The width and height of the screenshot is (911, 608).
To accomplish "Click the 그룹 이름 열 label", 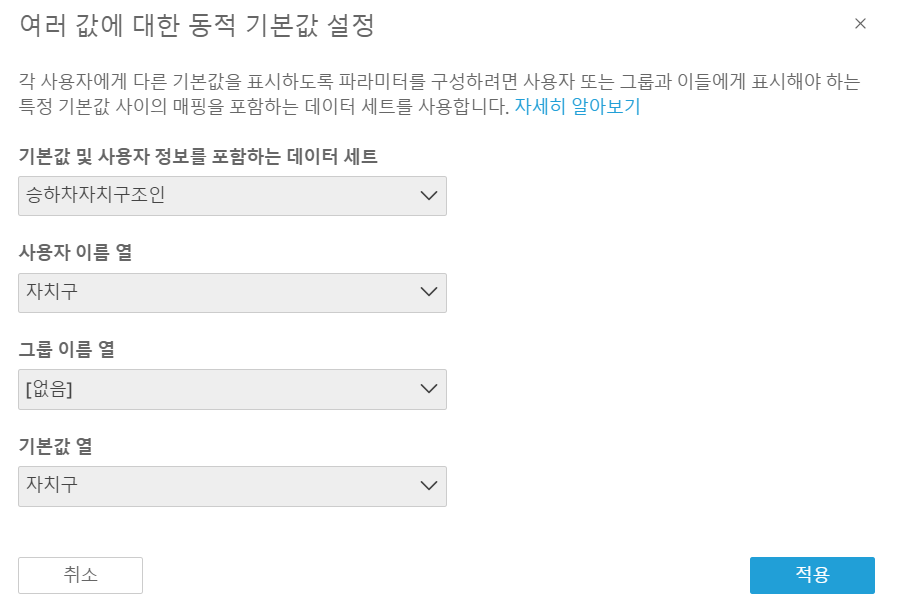I will pyautogui.click(x=67, y=349).
